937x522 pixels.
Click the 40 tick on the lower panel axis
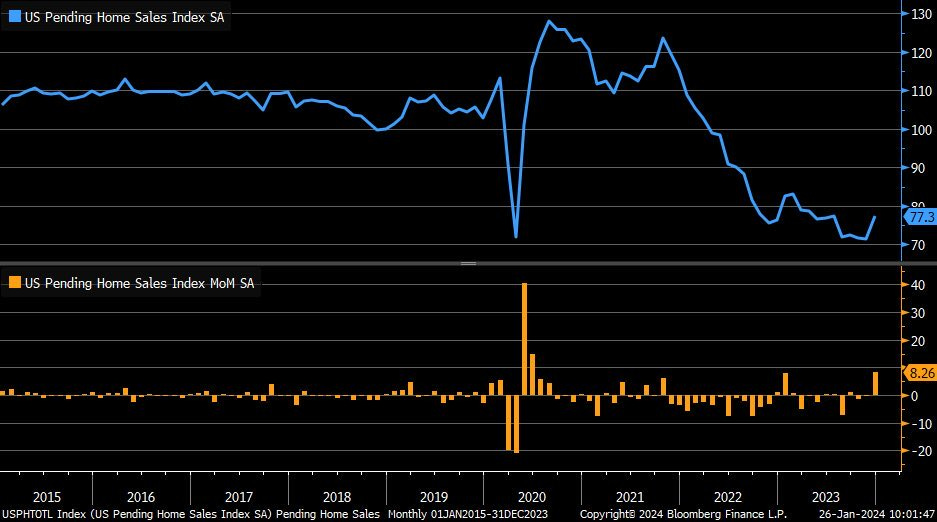[x=915, y=285]
